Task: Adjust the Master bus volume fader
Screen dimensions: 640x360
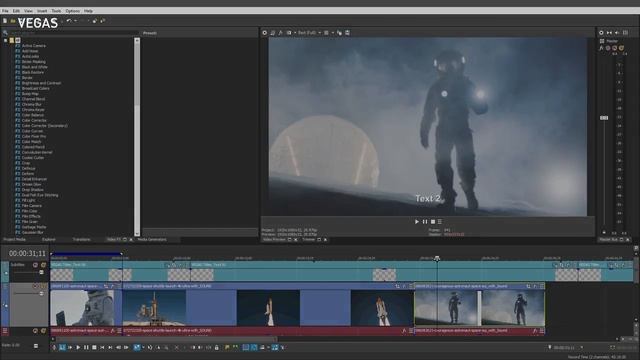Action: click(604, 118)
